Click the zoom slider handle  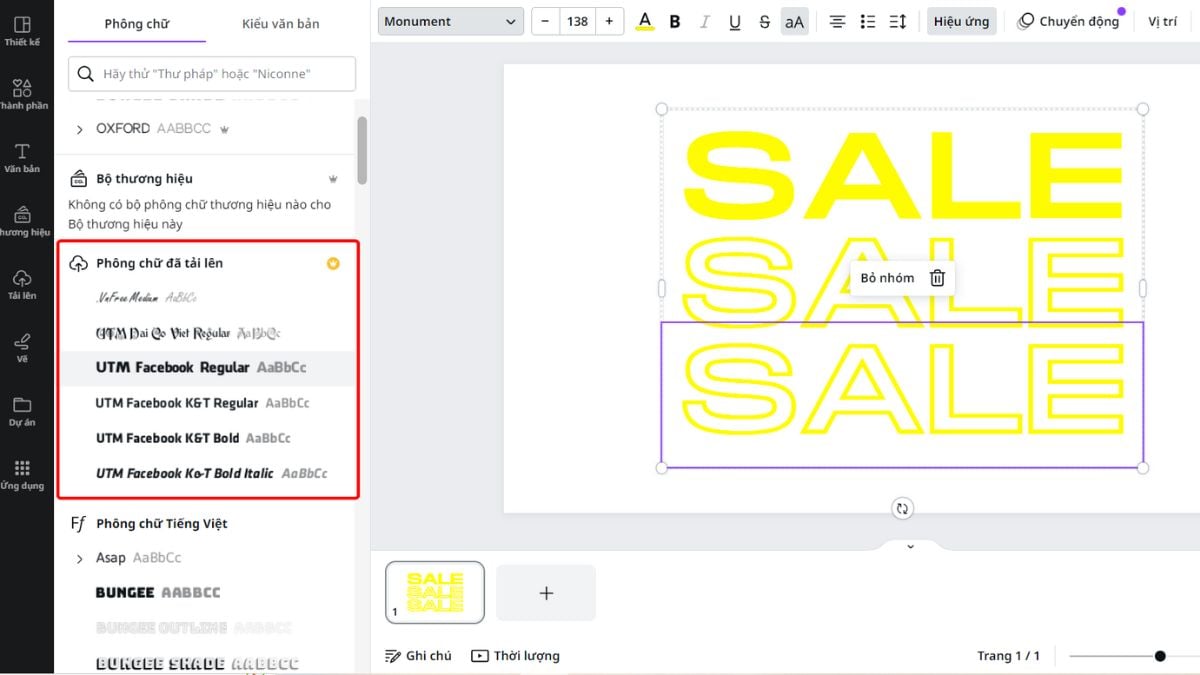[x=1160, y=656]
